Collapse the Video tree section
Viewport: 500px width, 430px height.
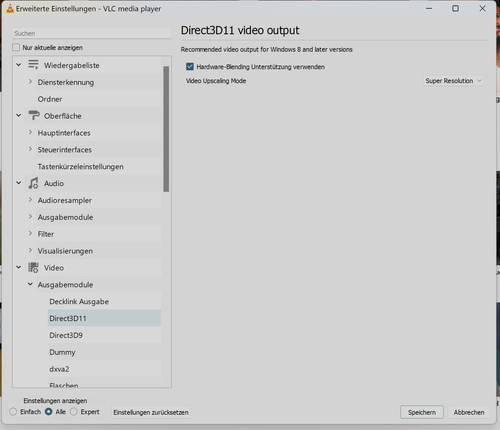[x=19, y=267]
